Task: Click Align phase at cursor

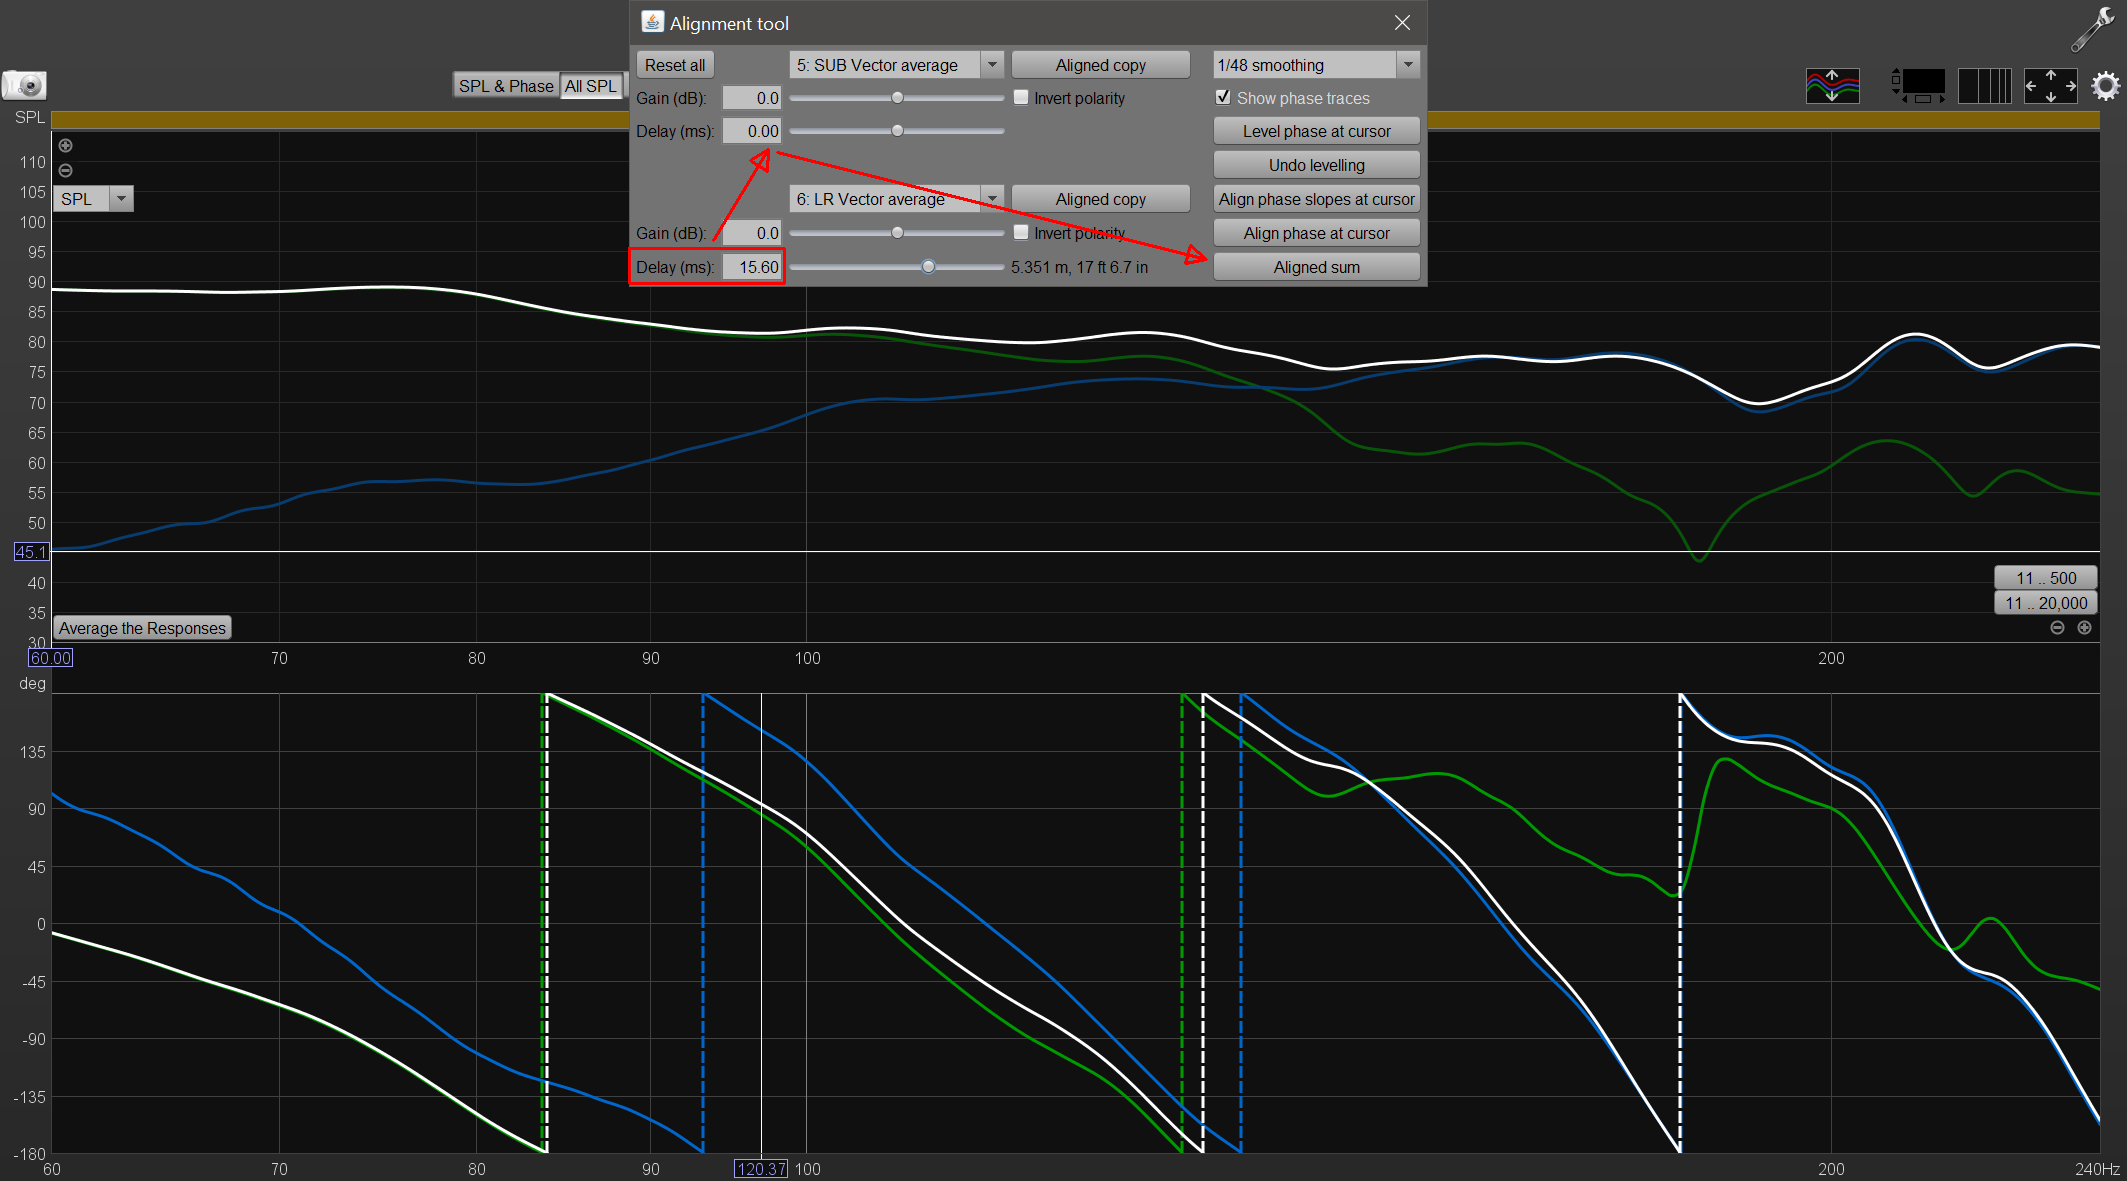Action: 1316,233
